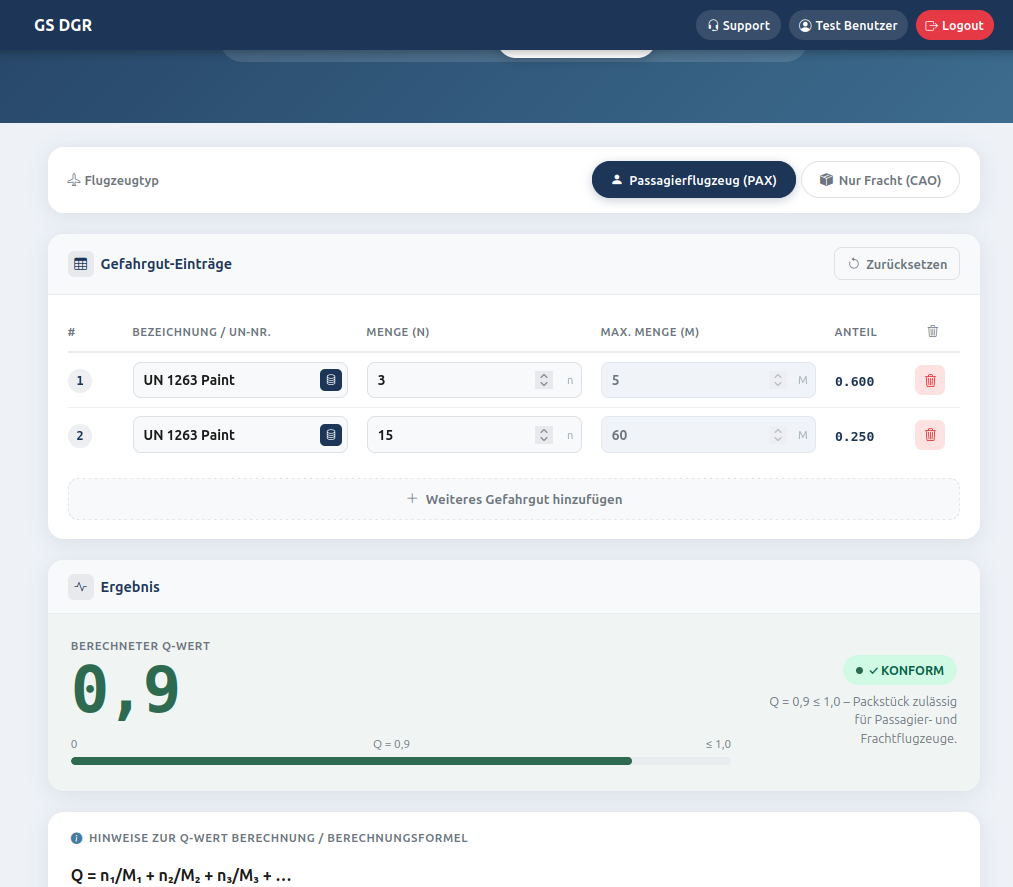Open the Test Benutzer profile
Screen dimensions: 1013x887
click(848, 25)
